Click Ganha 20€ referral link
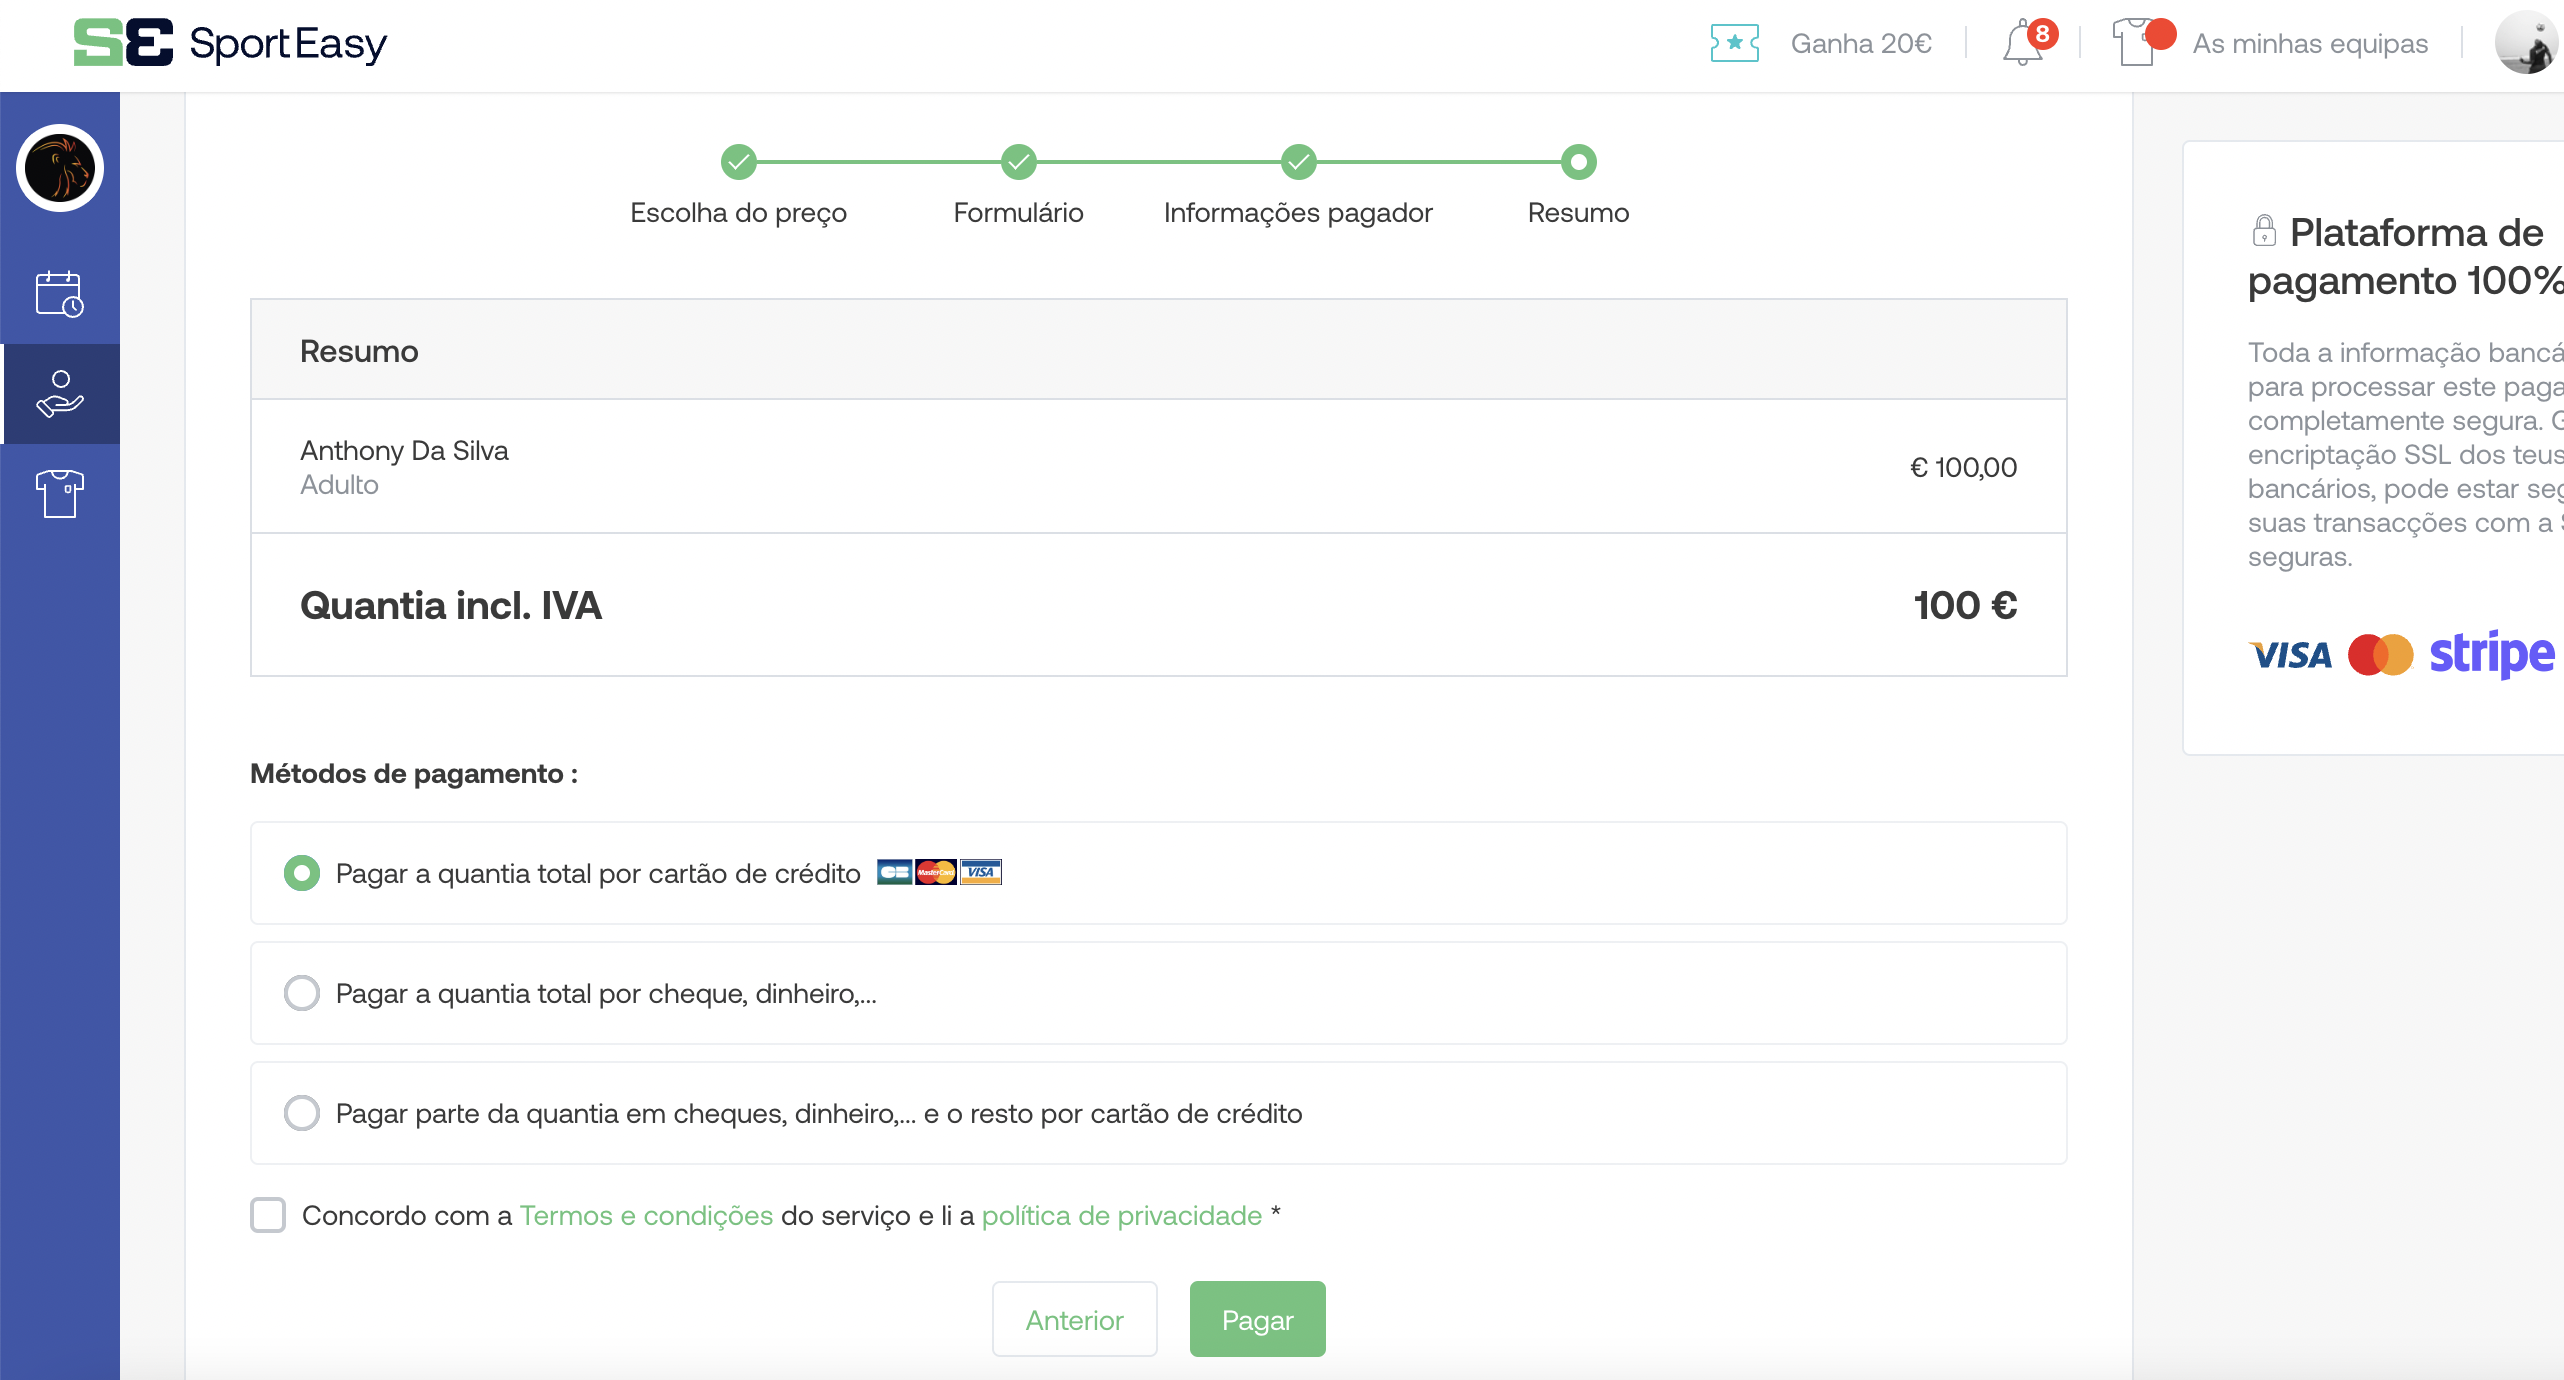The width and height of the screenshot is (2564, 1380). [1860, 44]
